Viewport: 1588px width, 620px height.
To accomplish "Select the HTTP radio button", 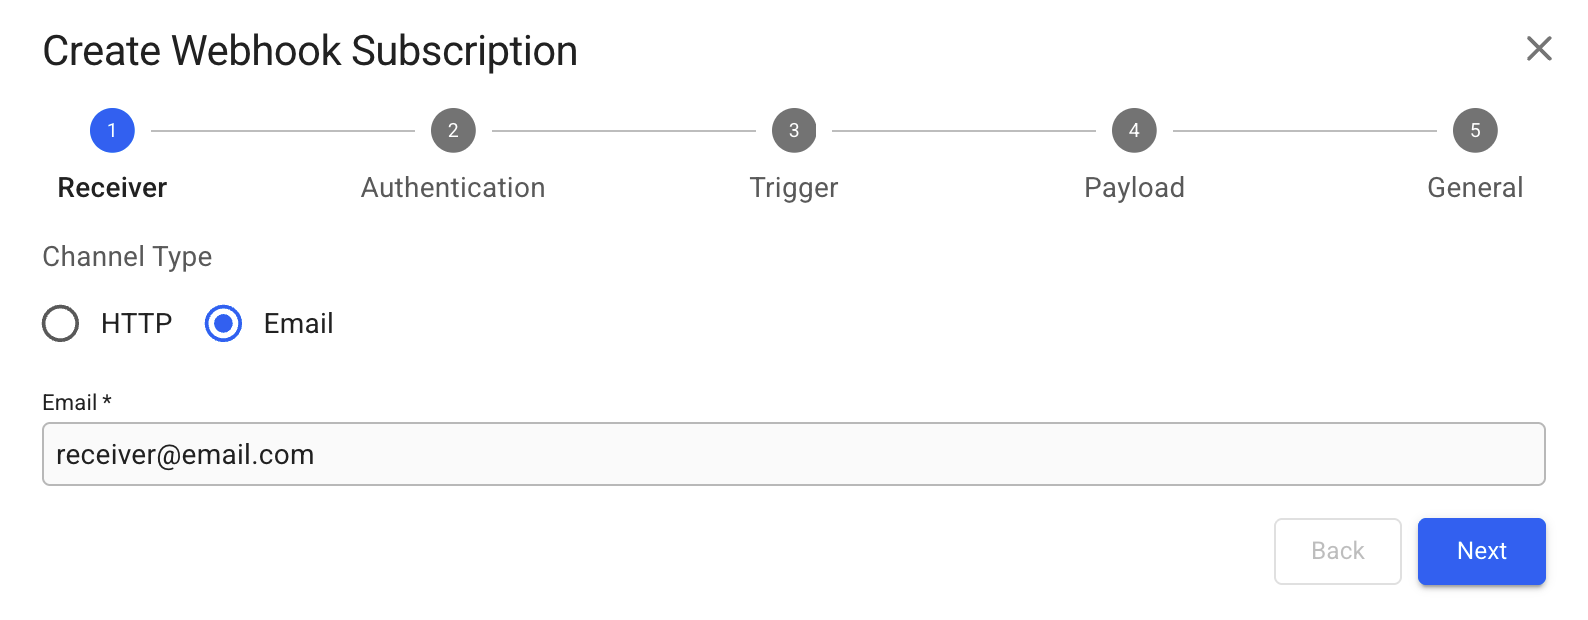I will tap(61, 324).
